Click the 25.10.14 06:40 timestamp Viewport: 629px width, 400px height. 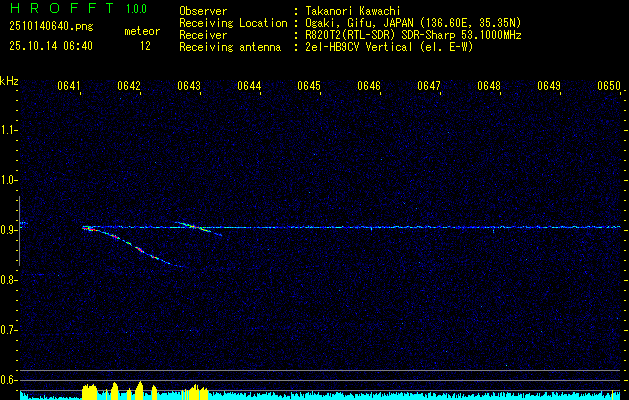[x=50, y=46]
